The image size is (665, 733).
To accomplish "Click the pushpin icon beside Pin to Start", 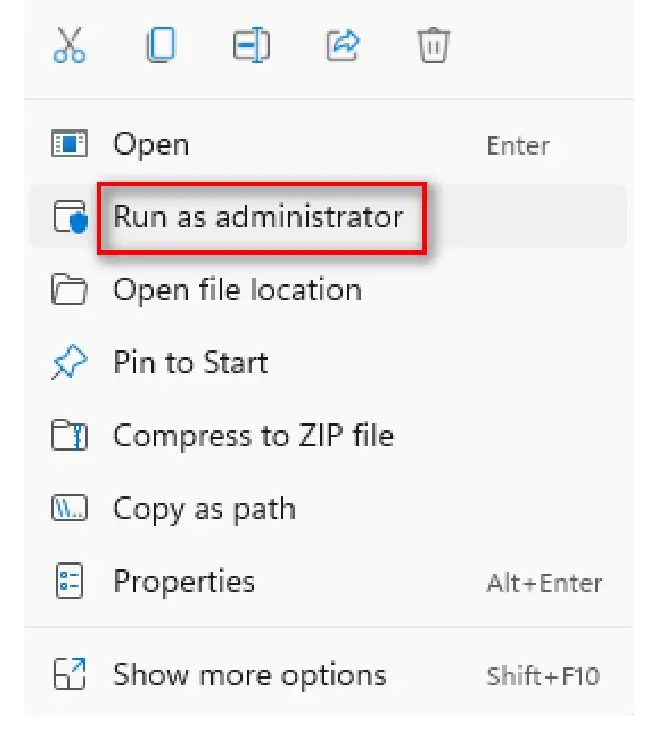I will (x=70, y=363).
